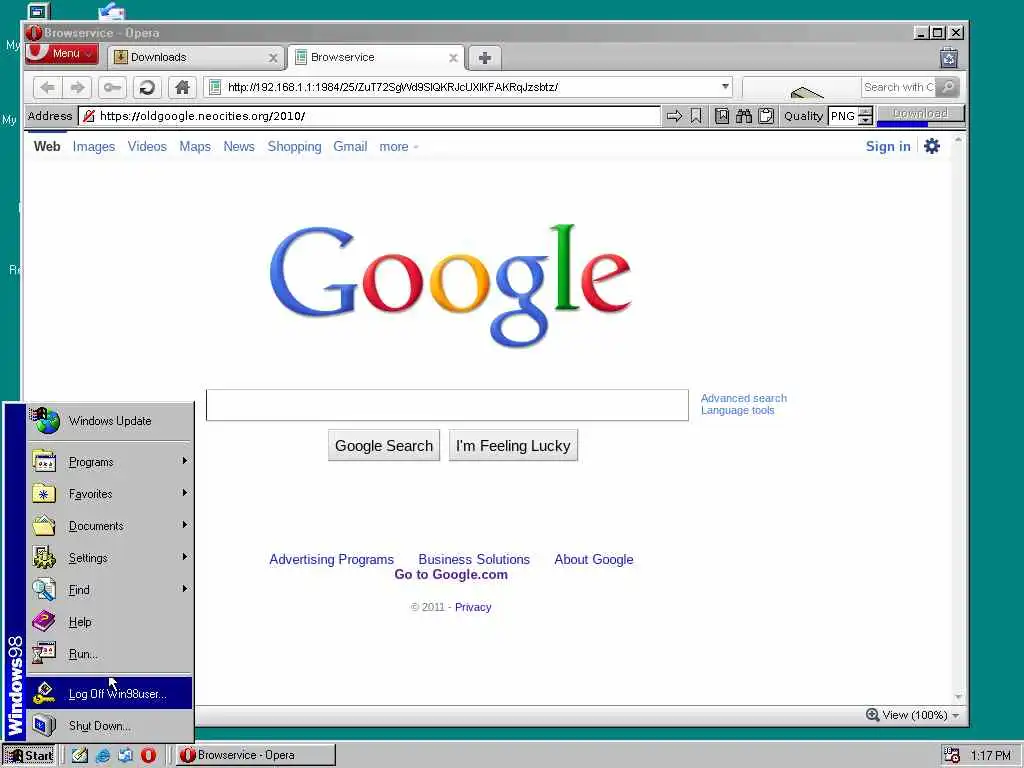Open Google Shopping link
The height and width of the screenshot is (768, 1024).
[x=294, y=147]
